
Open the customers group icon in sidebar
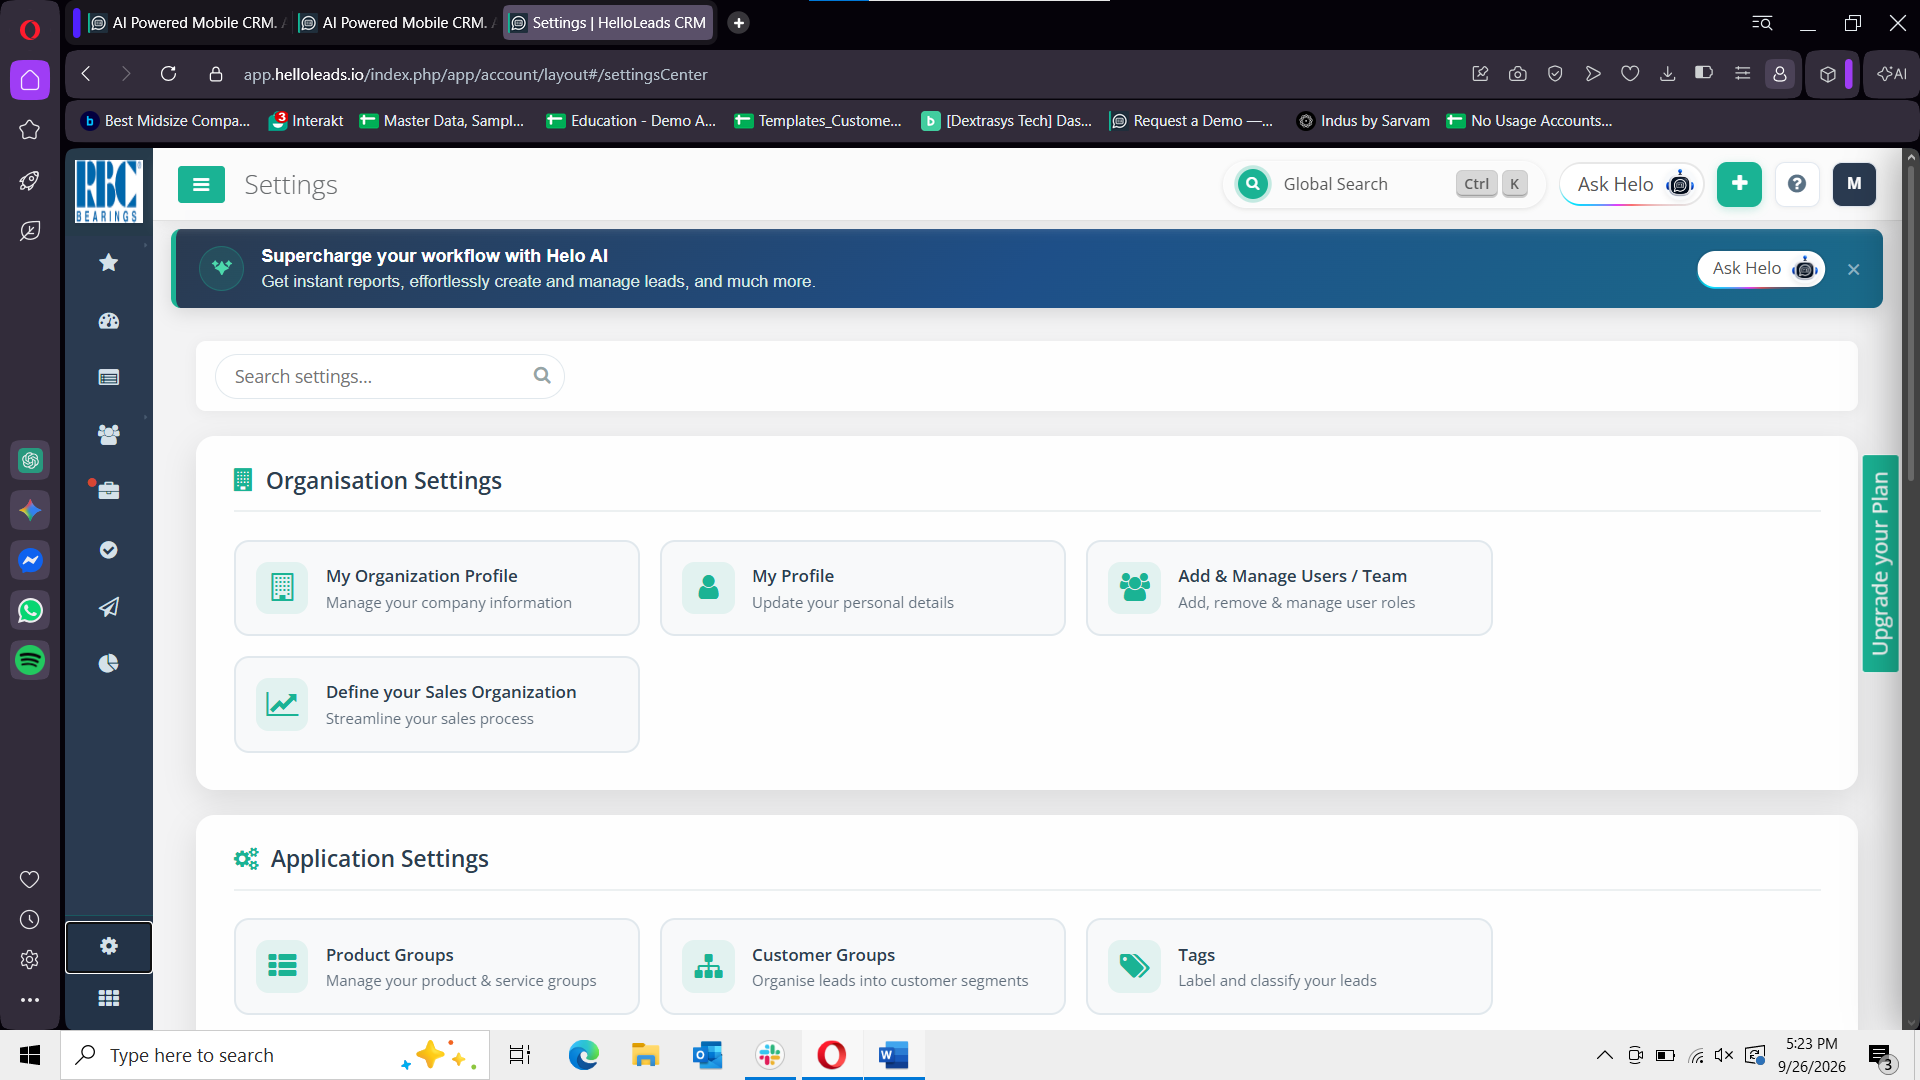[x=109, y=434]
